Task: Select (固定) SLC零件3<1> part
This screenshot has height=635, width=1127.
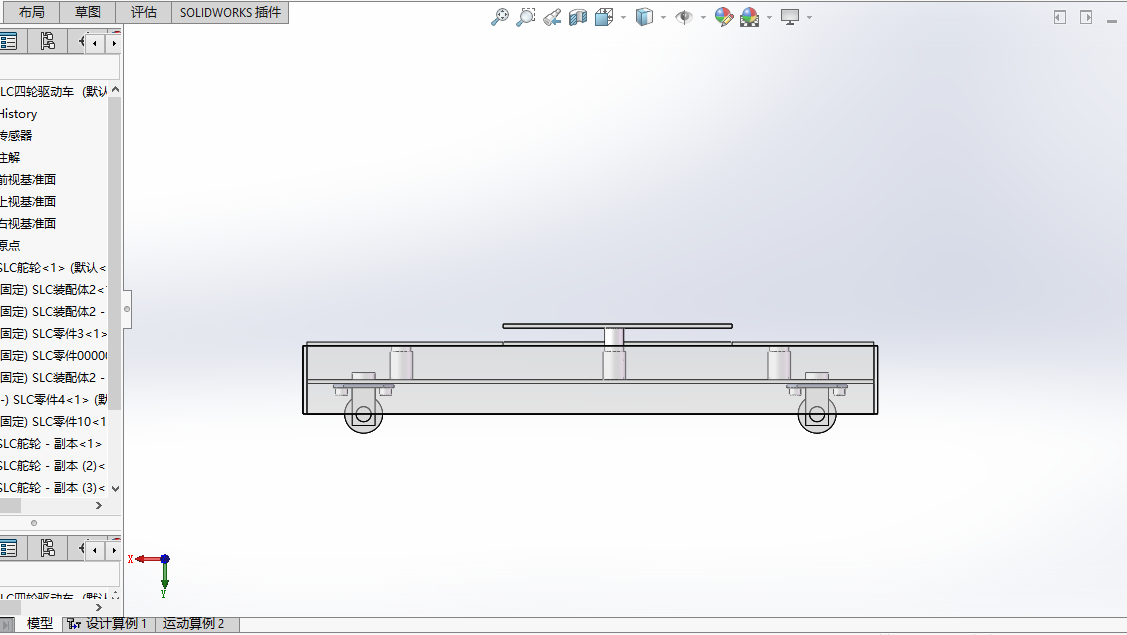Action: tap(54, 334)
